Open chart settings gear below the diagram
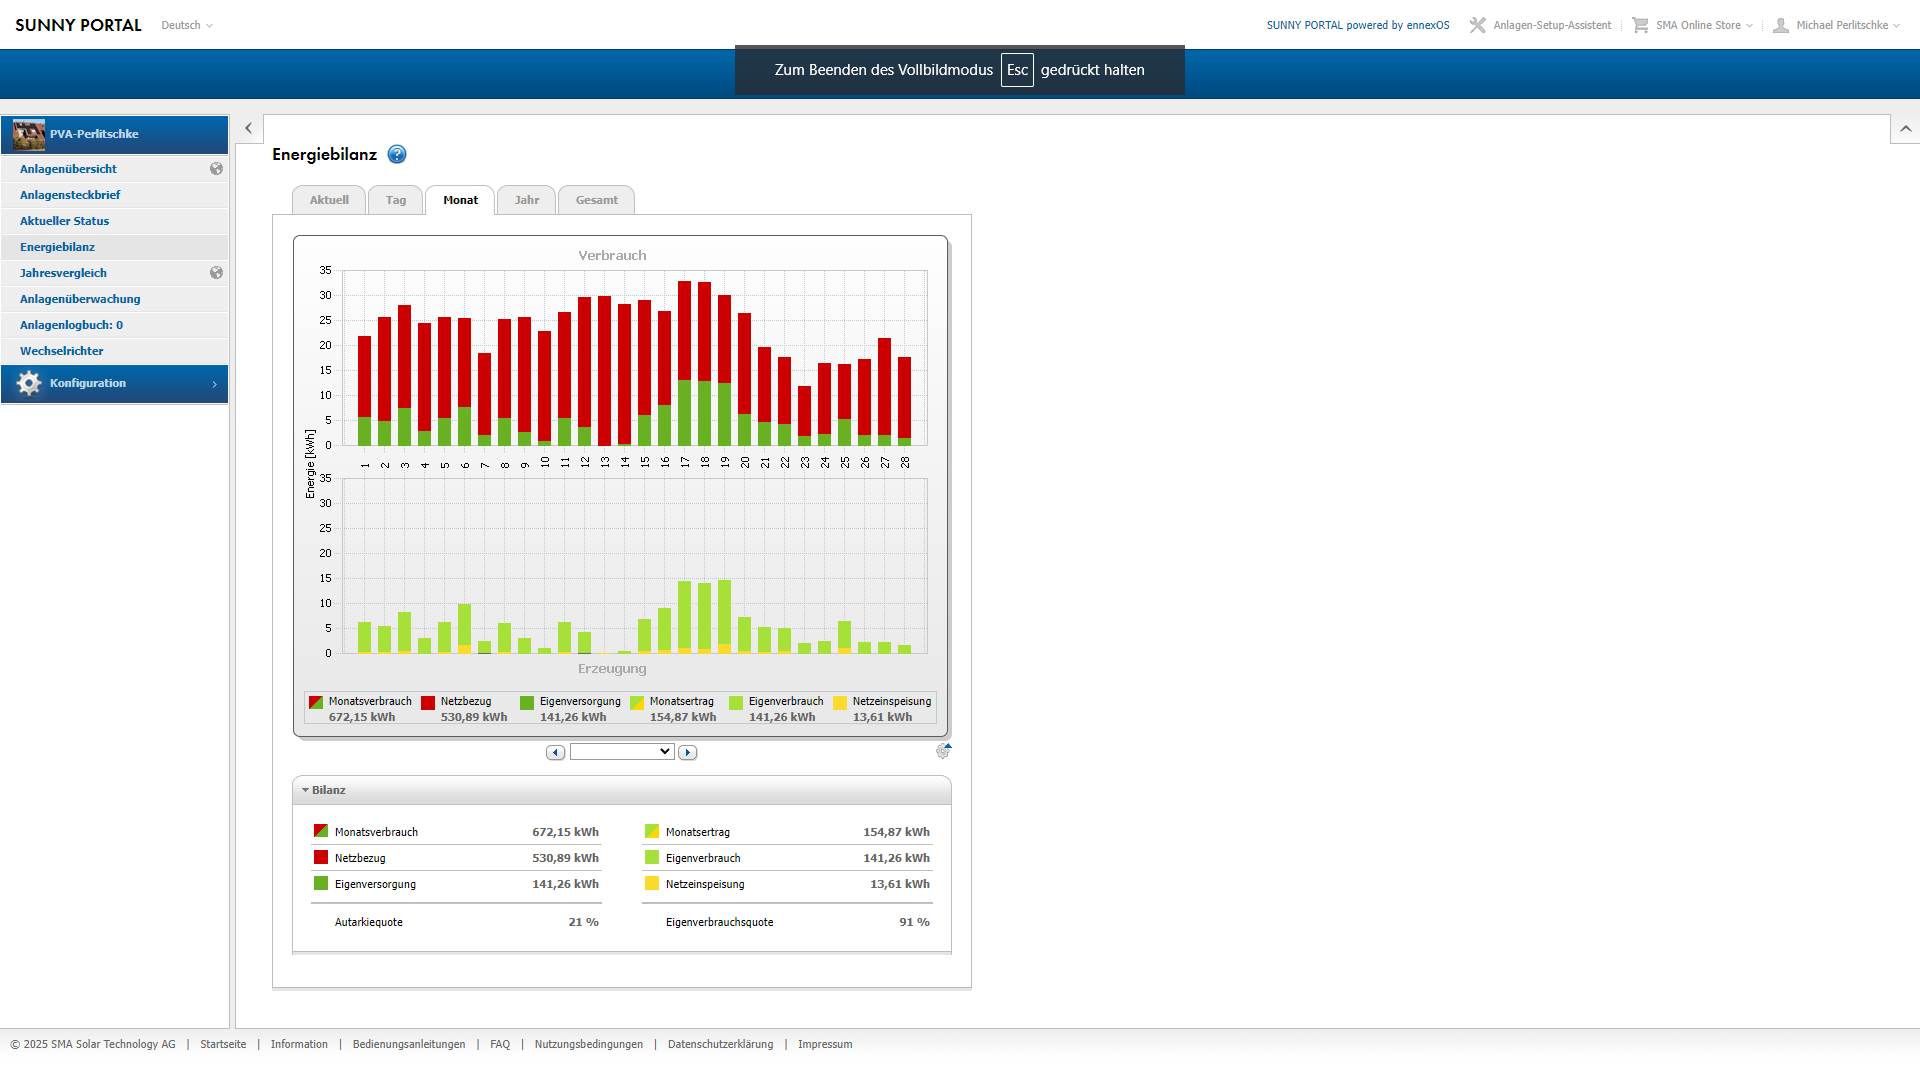The height and width of the screenshot is (1080, 1920). coord(942,751)
